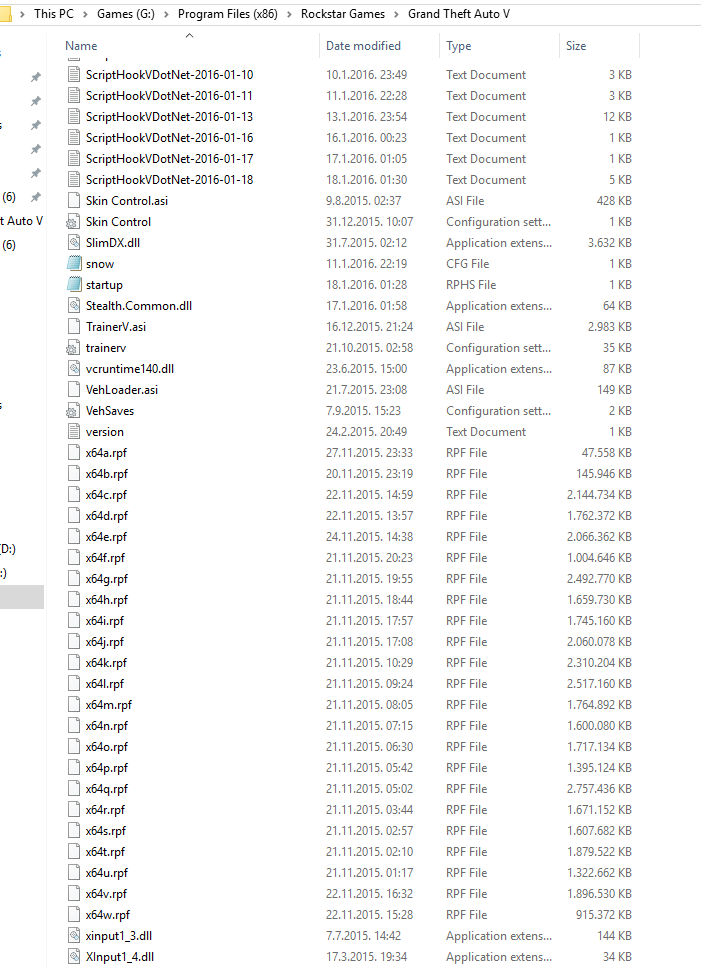Viewport: 701px width, 980px height.
Task: Click the snow CFG file icon
Action: point(74,264)
